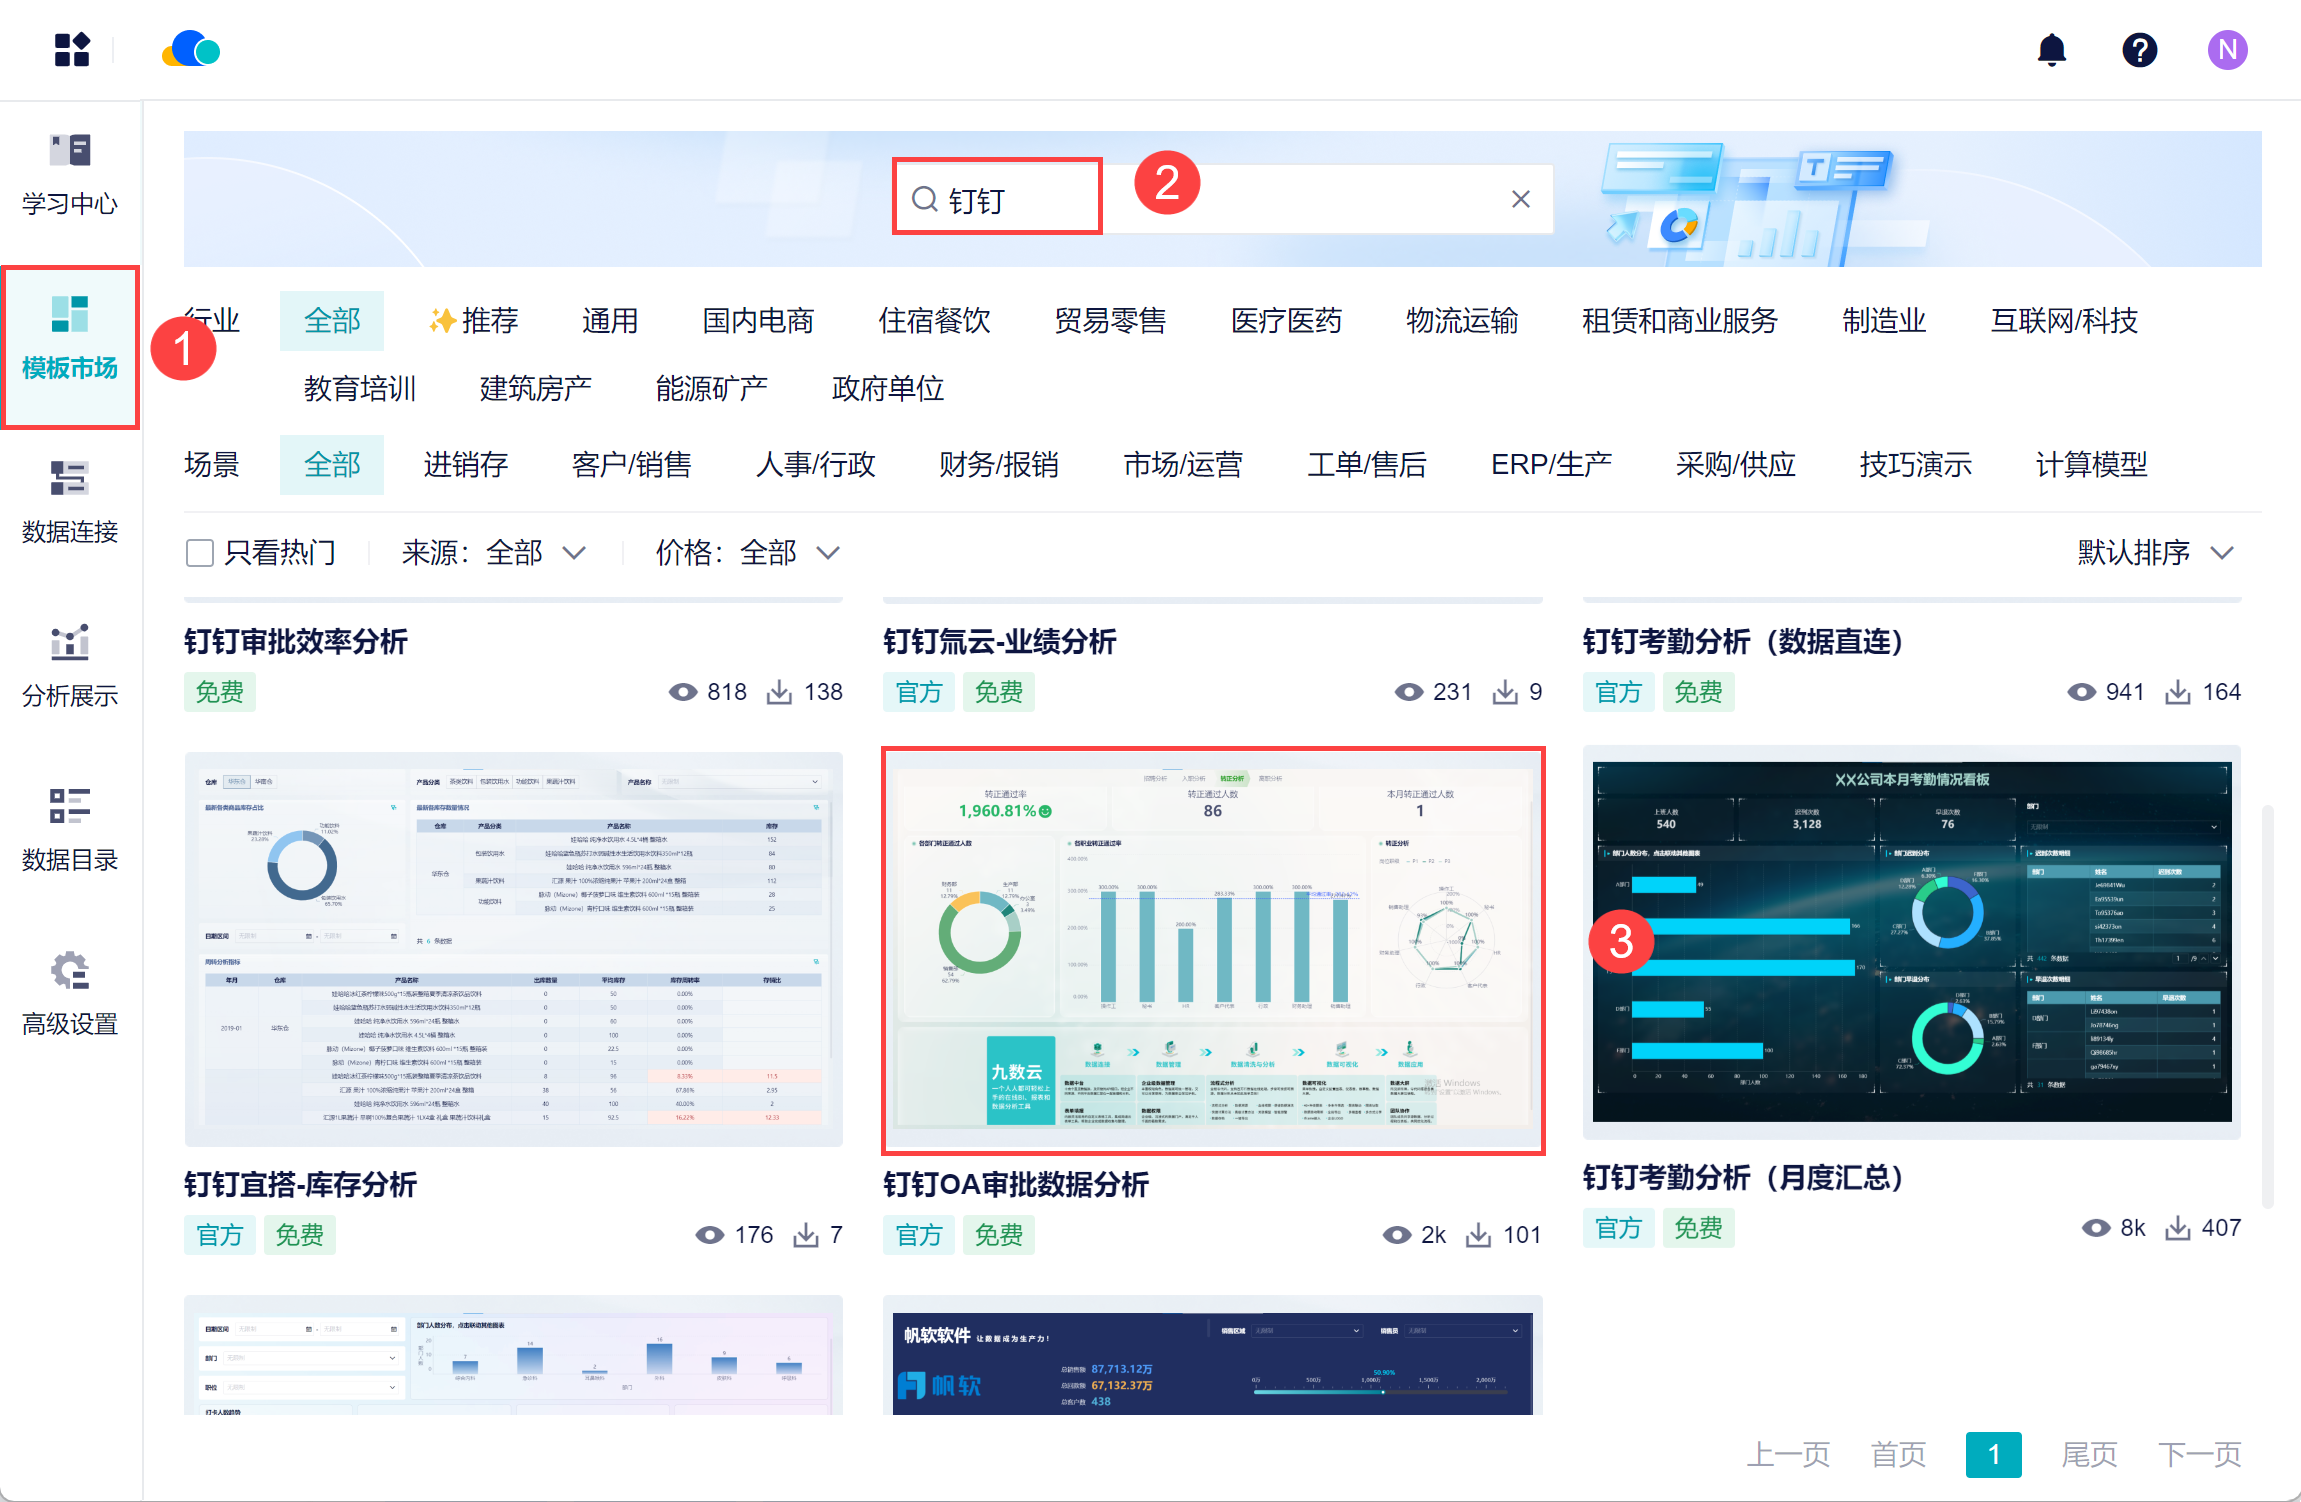This screenshot has height=1502, width=2301.
Task: Select the 全部 industry filter
Action: click(x=332, y=321)
